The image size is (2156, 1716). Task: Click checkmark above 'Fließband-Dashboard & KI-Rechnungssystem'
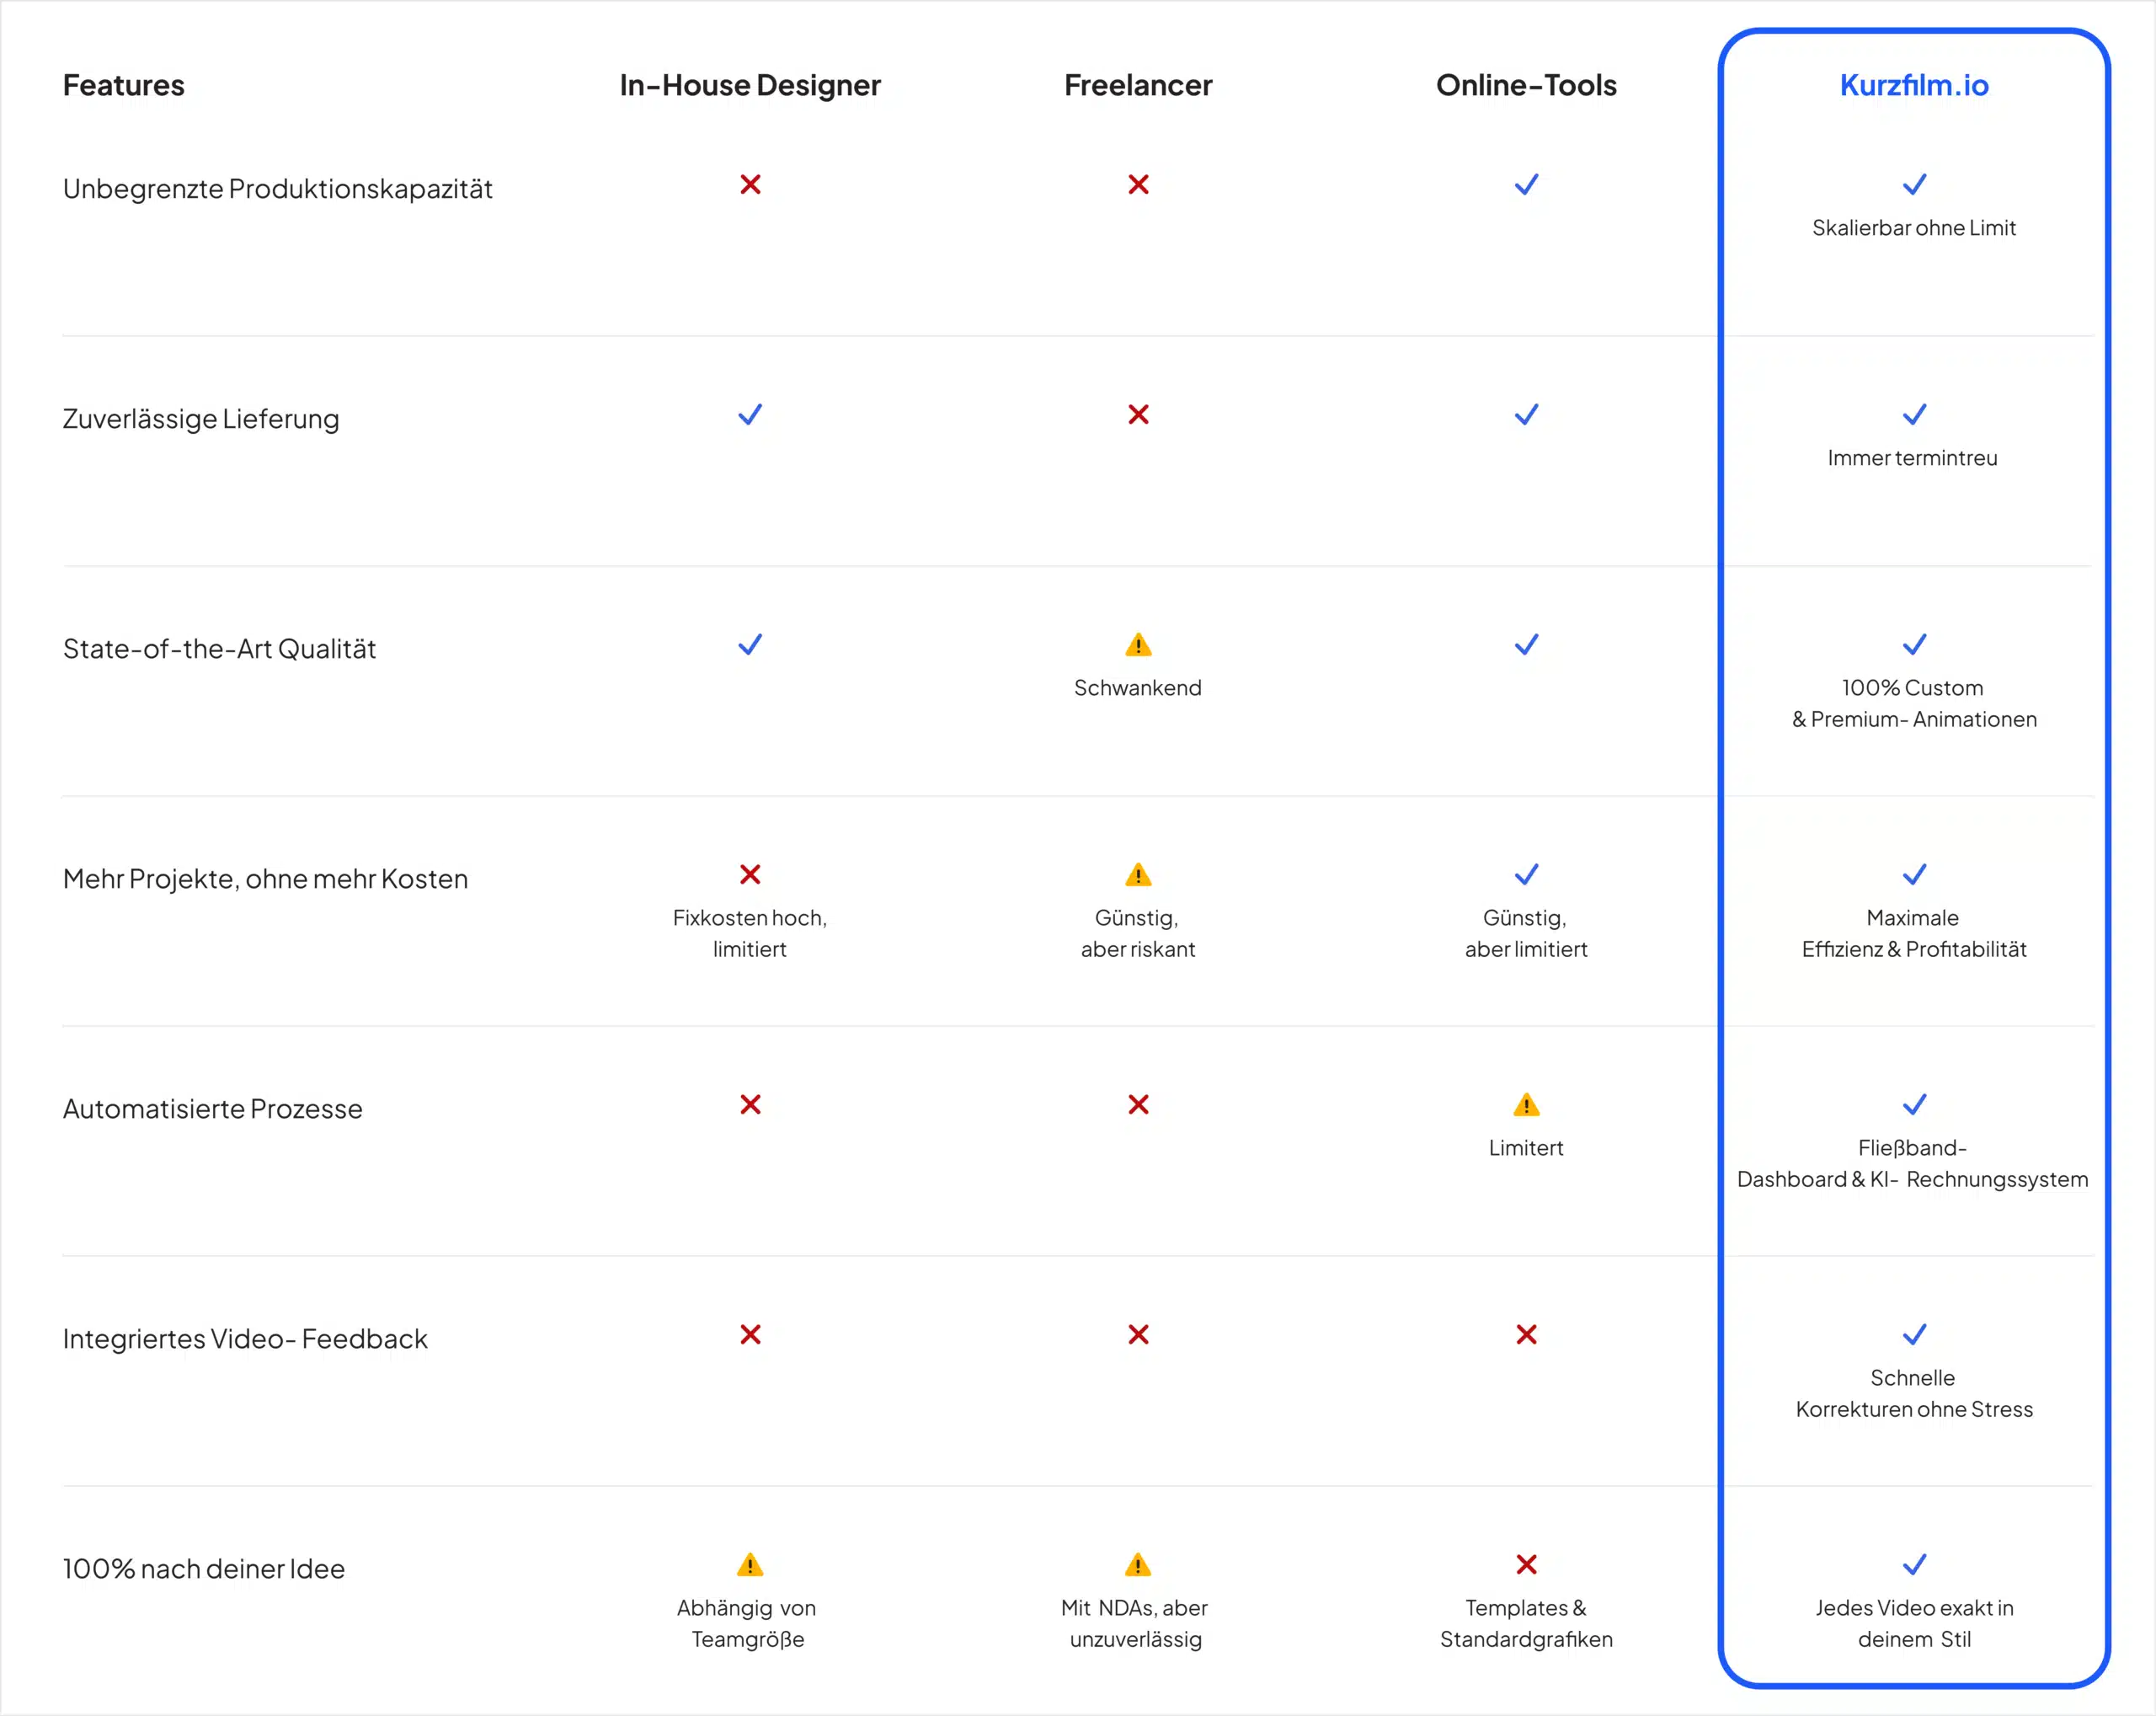1914,1104
